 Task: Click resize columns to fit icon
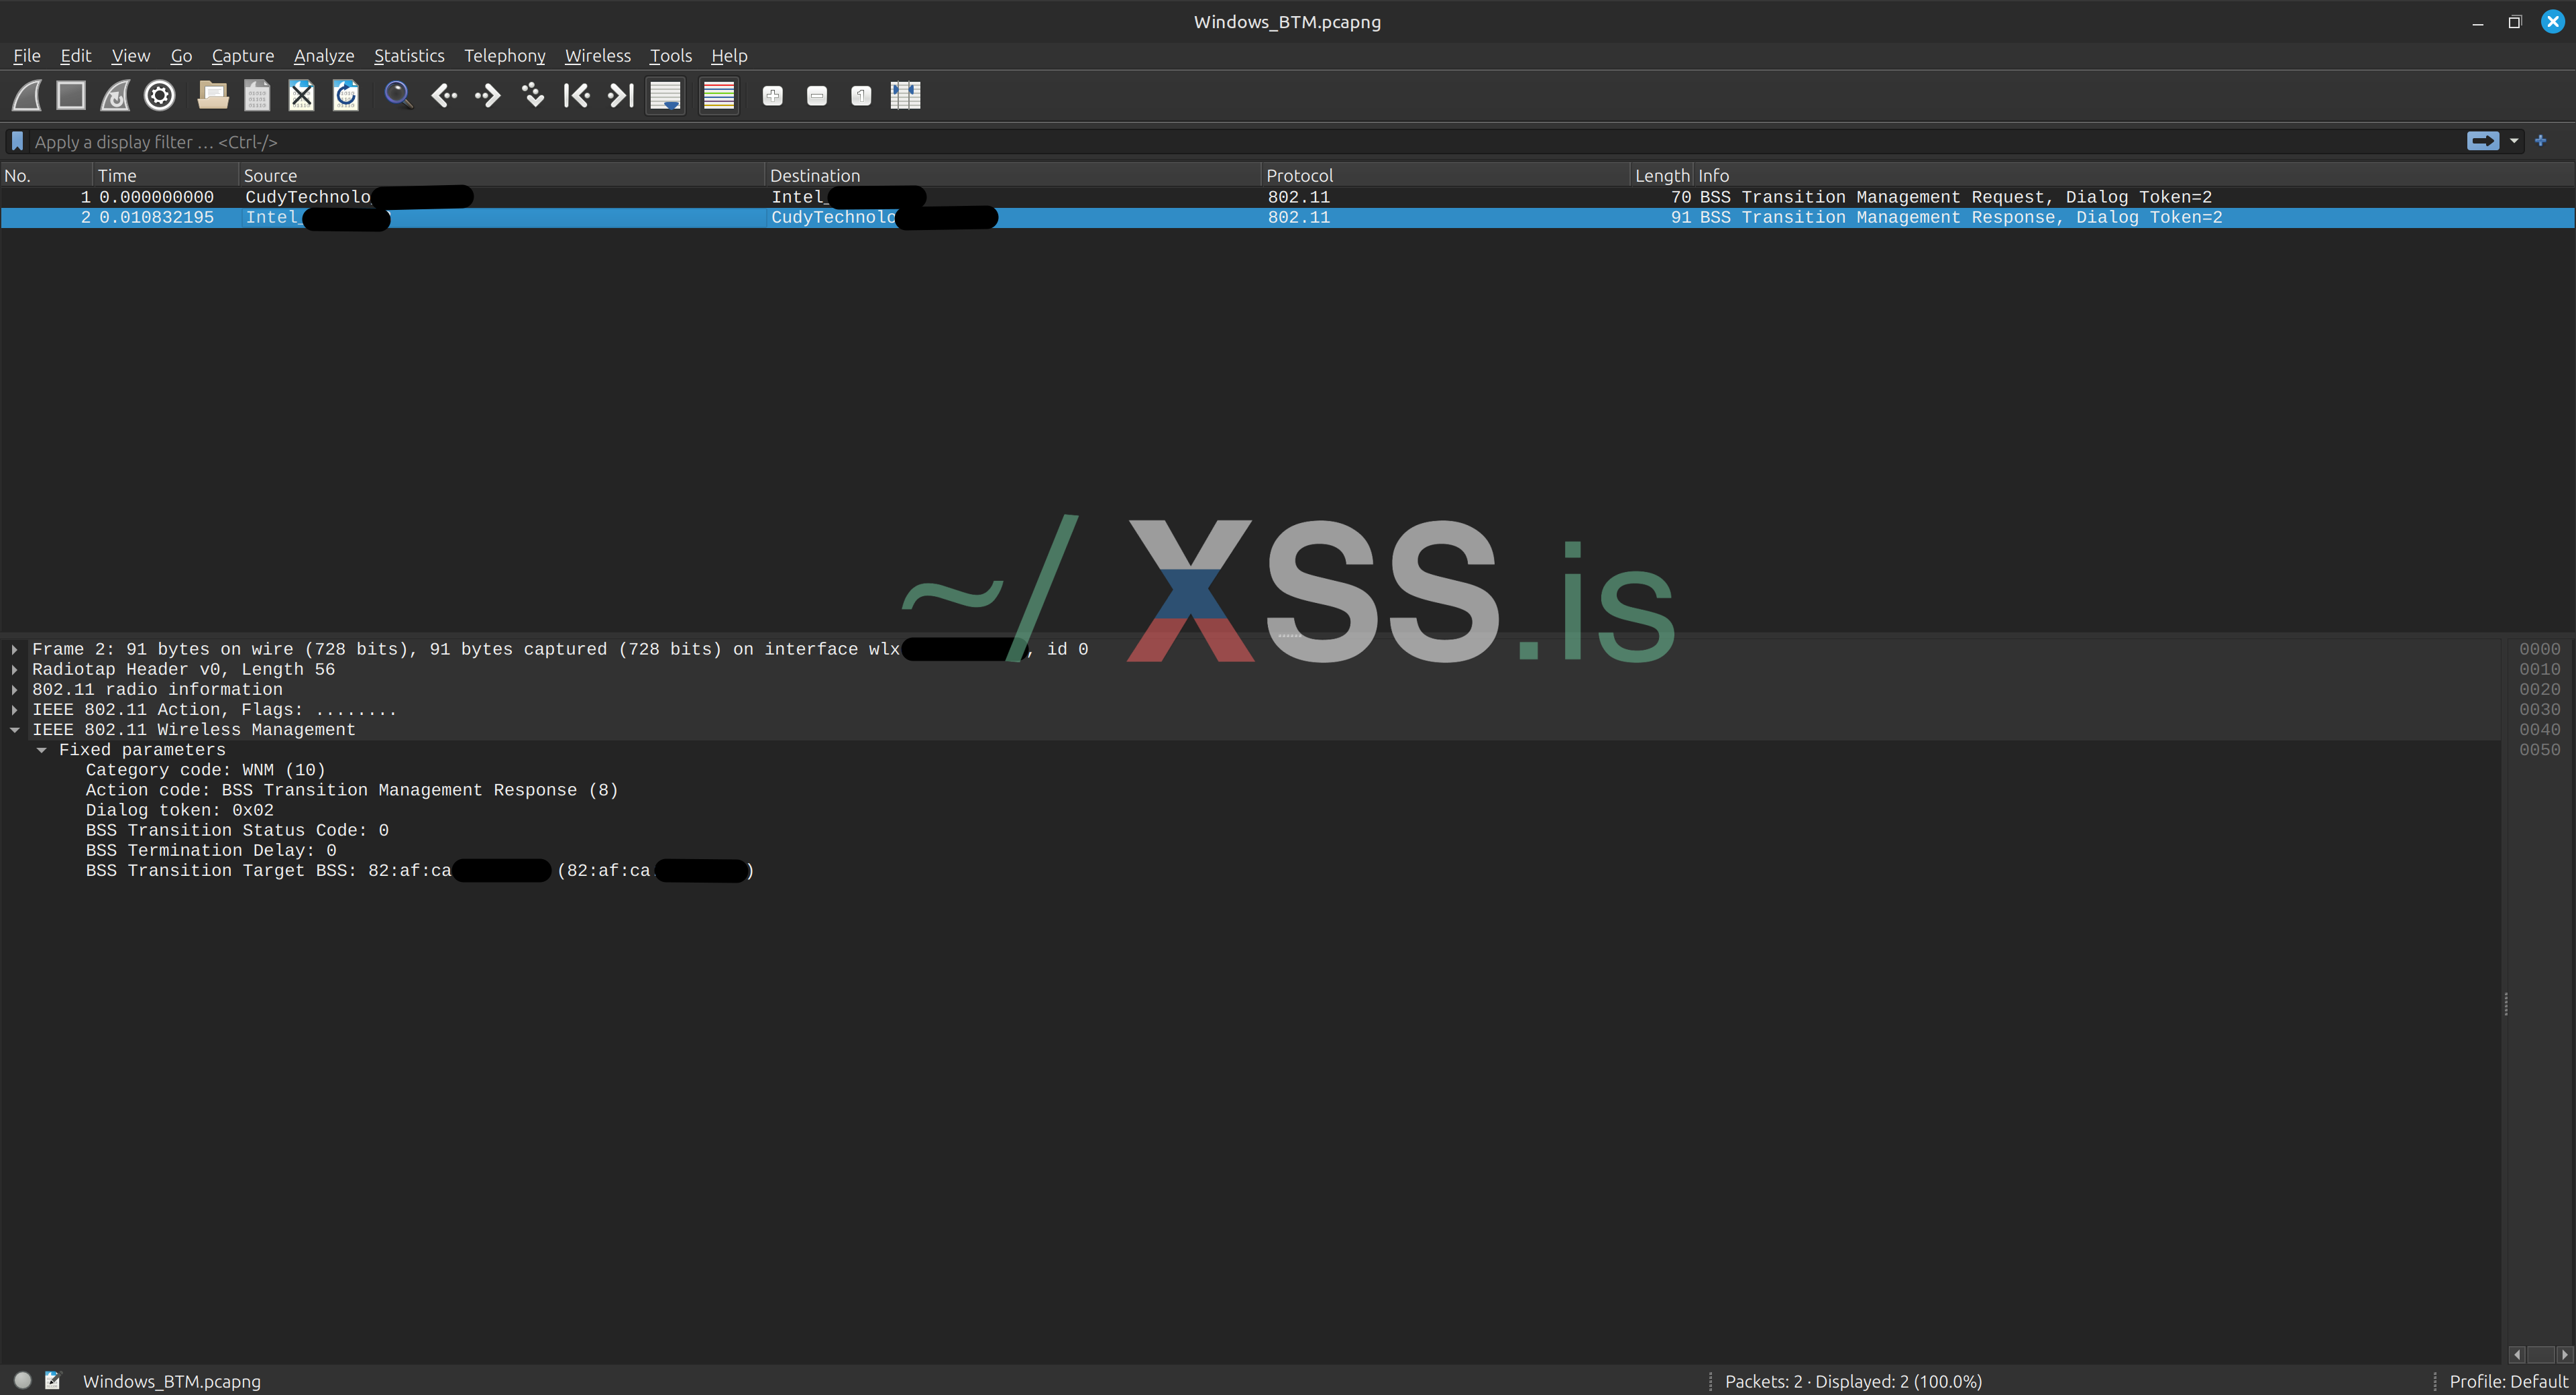pos(905,96)
